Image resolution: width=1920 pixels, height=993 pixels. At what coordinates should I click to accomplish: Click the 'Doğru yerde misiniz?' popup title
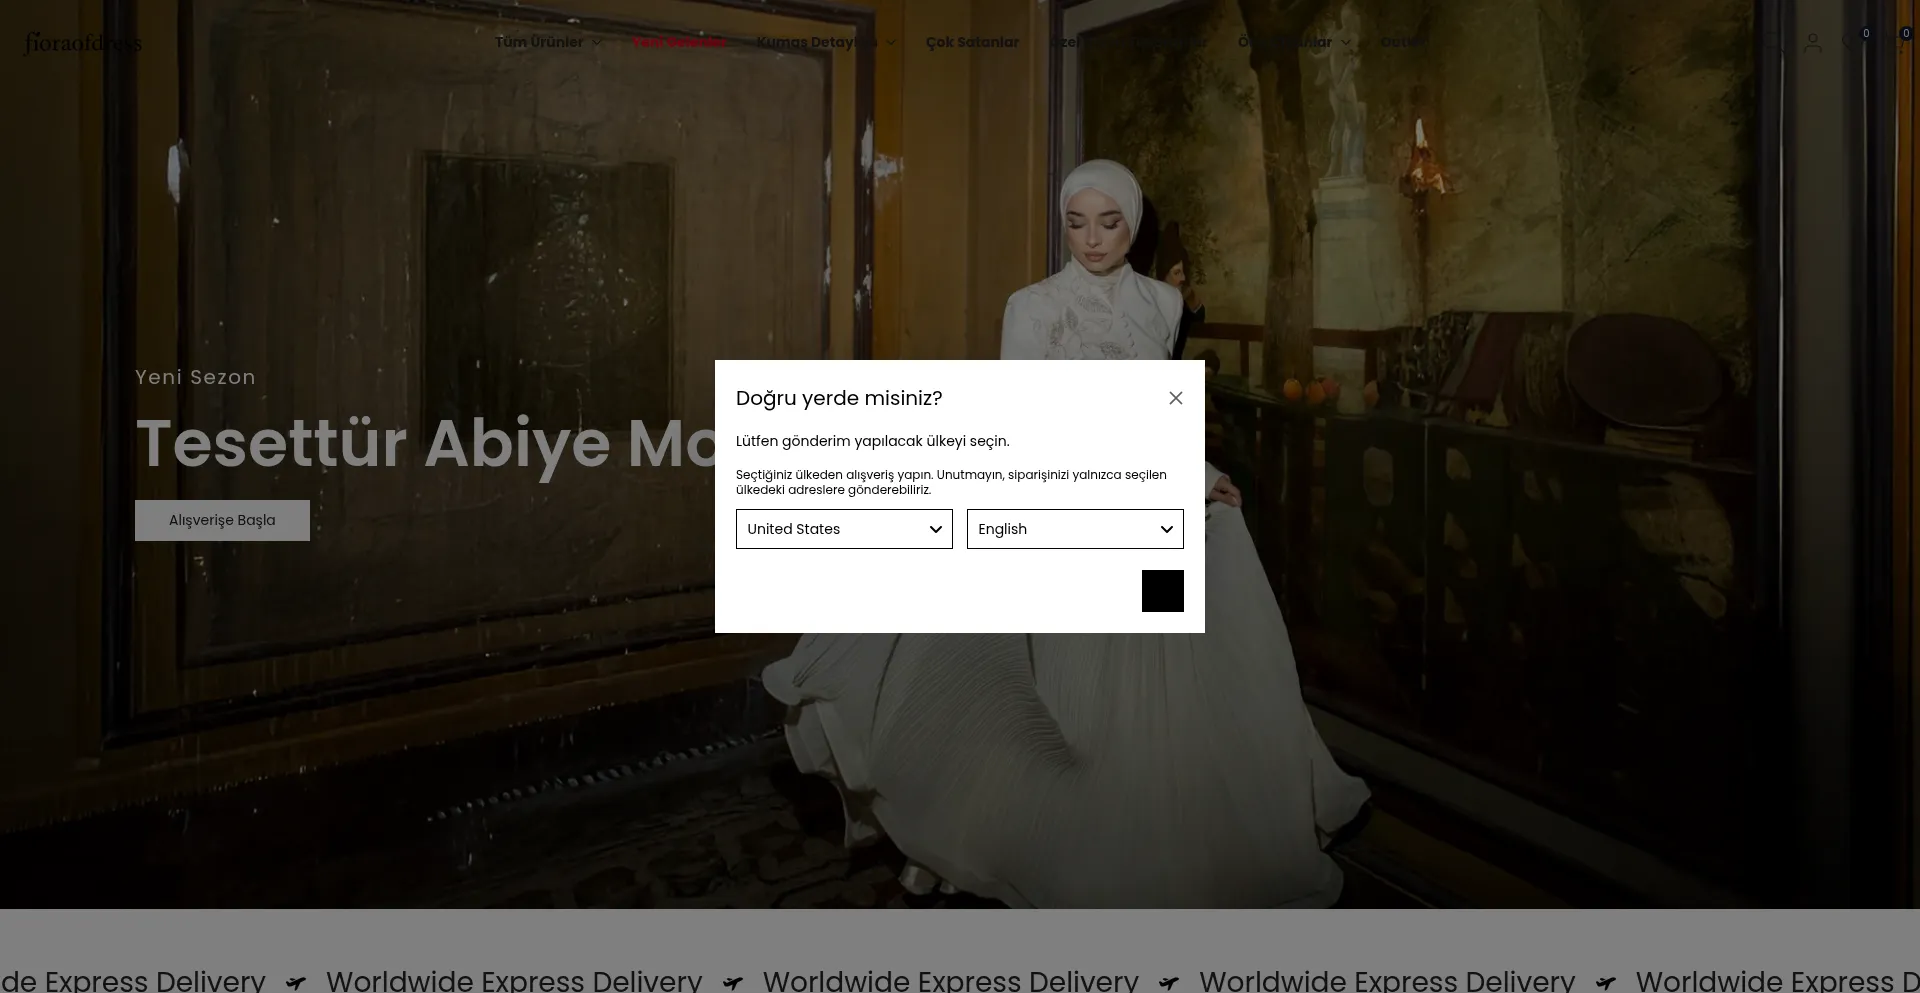tap(839, 398)
